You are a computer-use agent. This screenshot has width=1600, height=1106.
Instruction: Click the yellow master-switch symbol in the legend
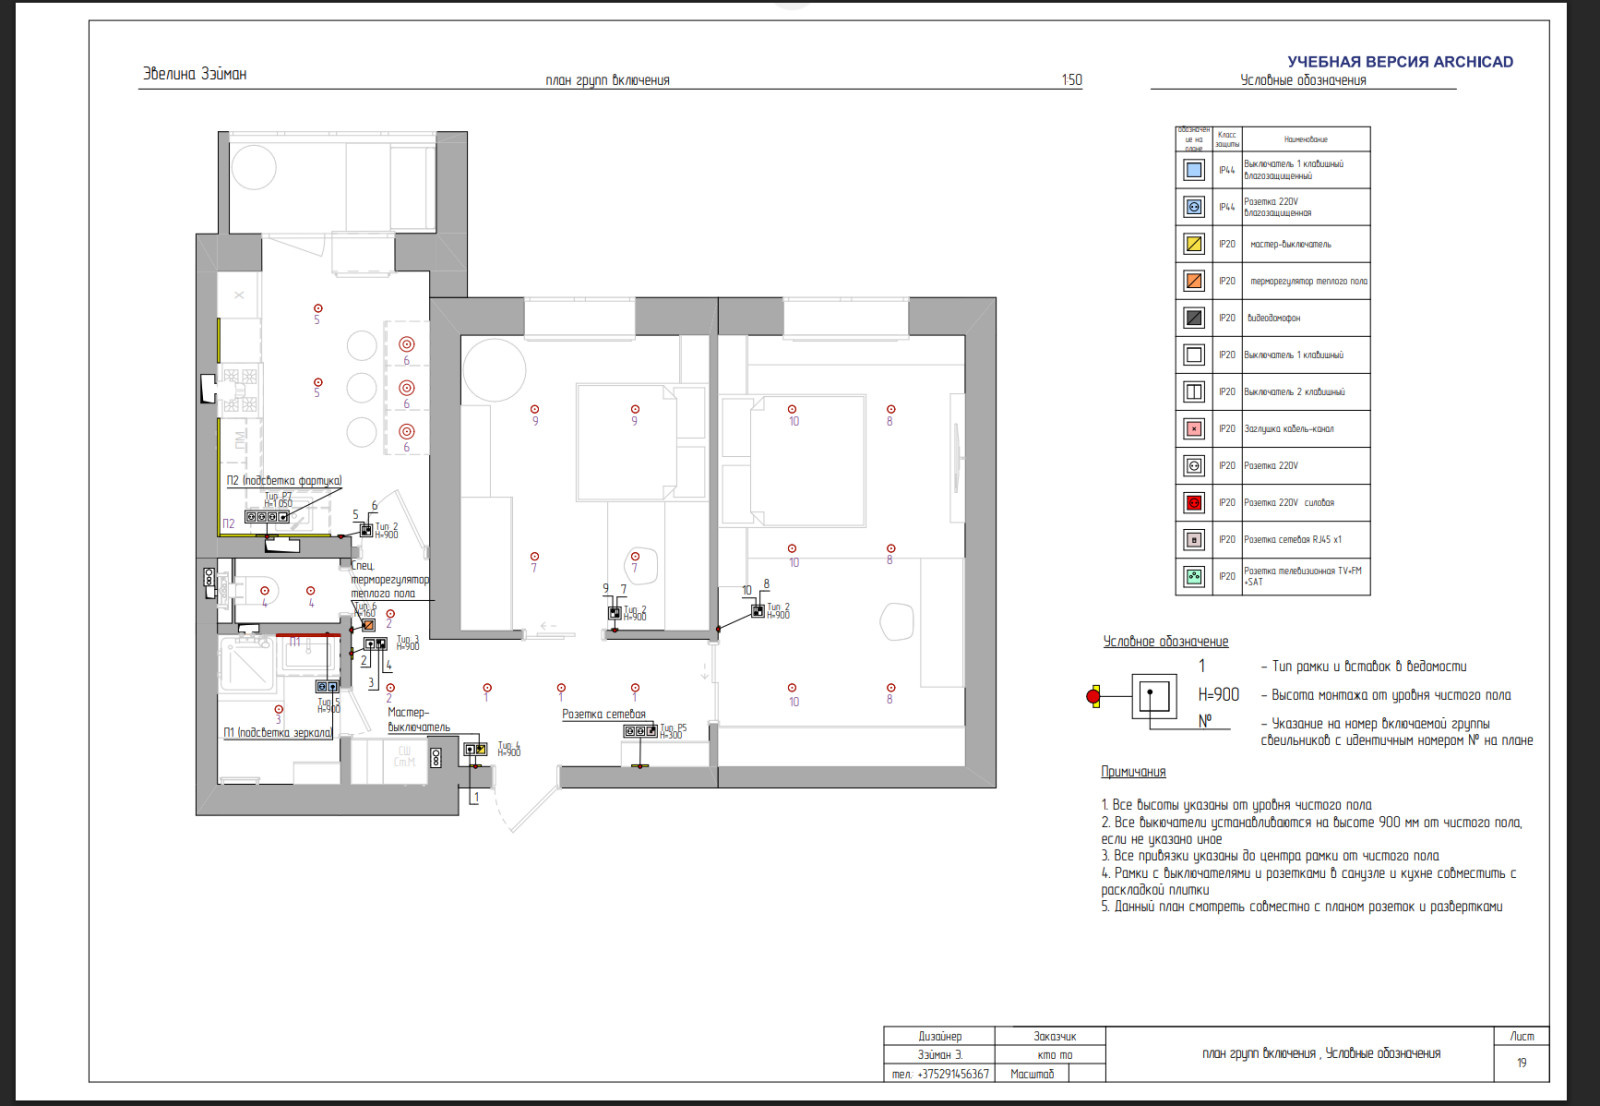(1193, 244)
